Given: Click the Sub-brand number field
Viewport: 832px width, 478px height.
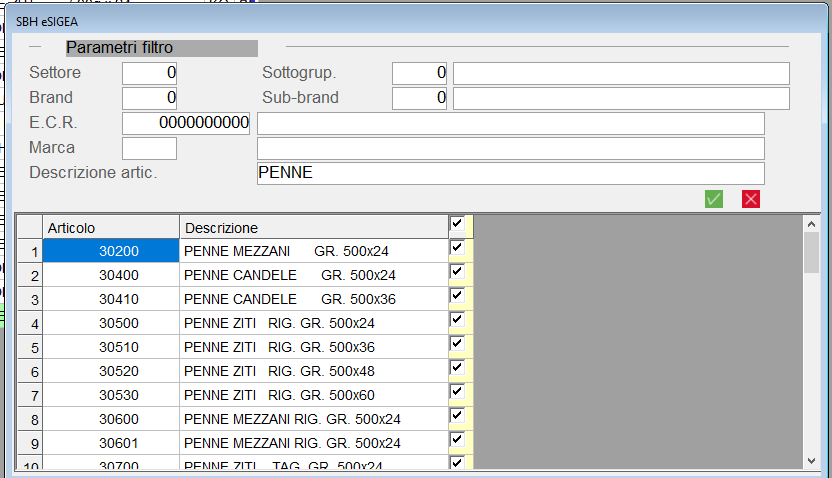Looking at the screenshot, I should pyautogui.click(x=419, y=98).
